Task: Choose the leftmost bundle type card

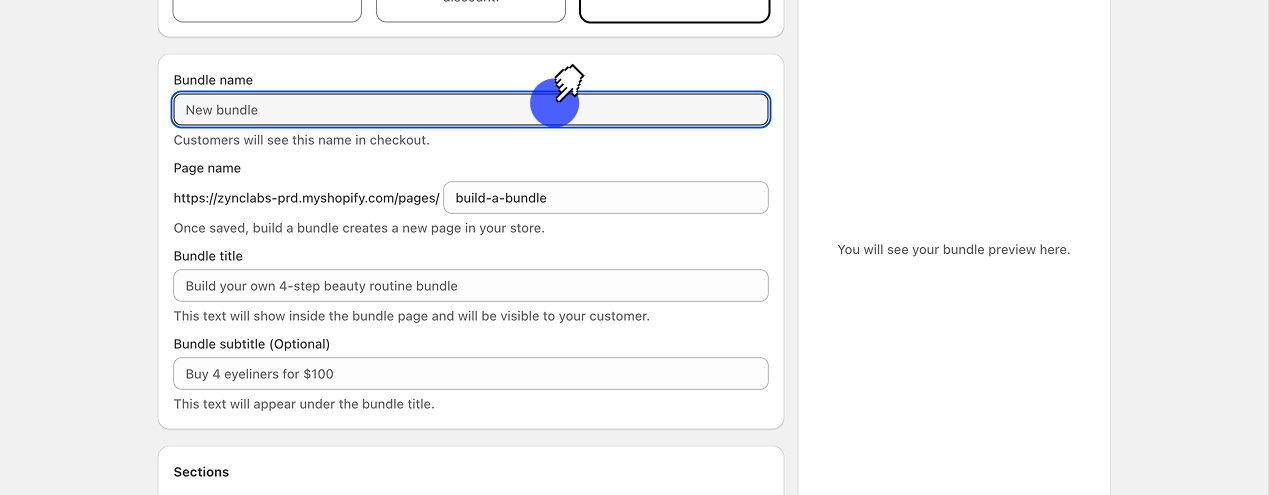Action: (x=267, y=10)
